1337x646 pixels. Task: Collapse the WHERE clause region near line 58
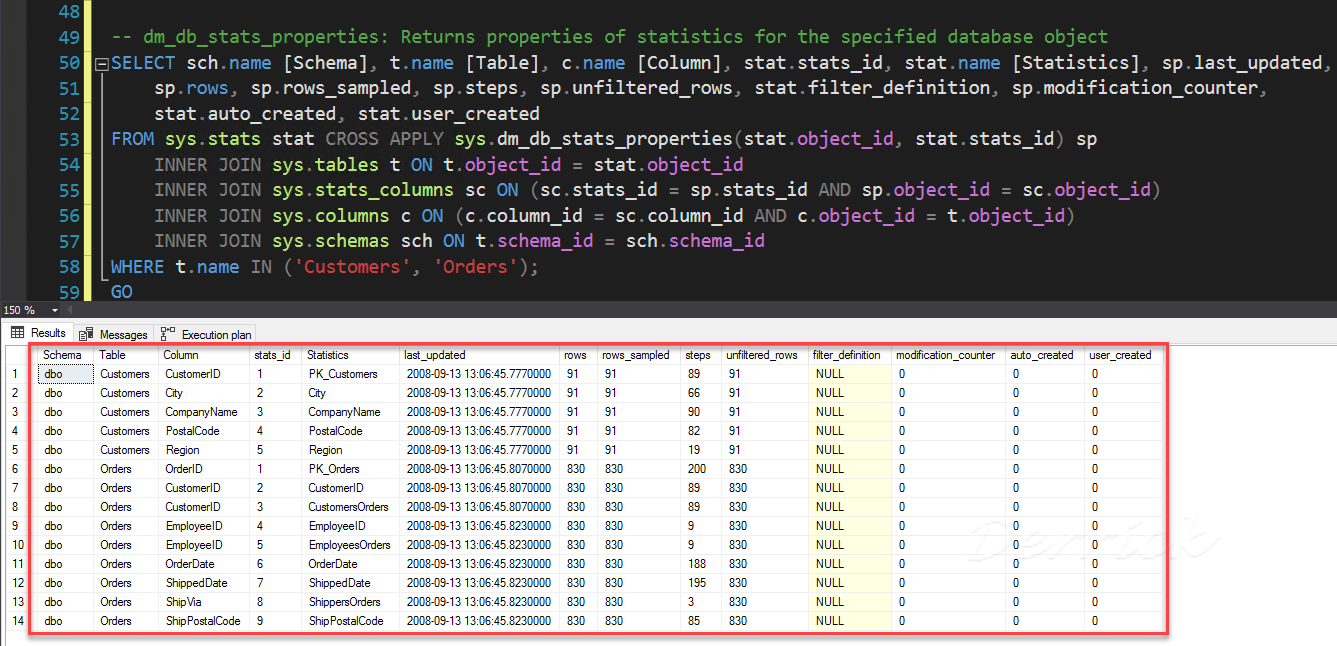click(102, 267)
